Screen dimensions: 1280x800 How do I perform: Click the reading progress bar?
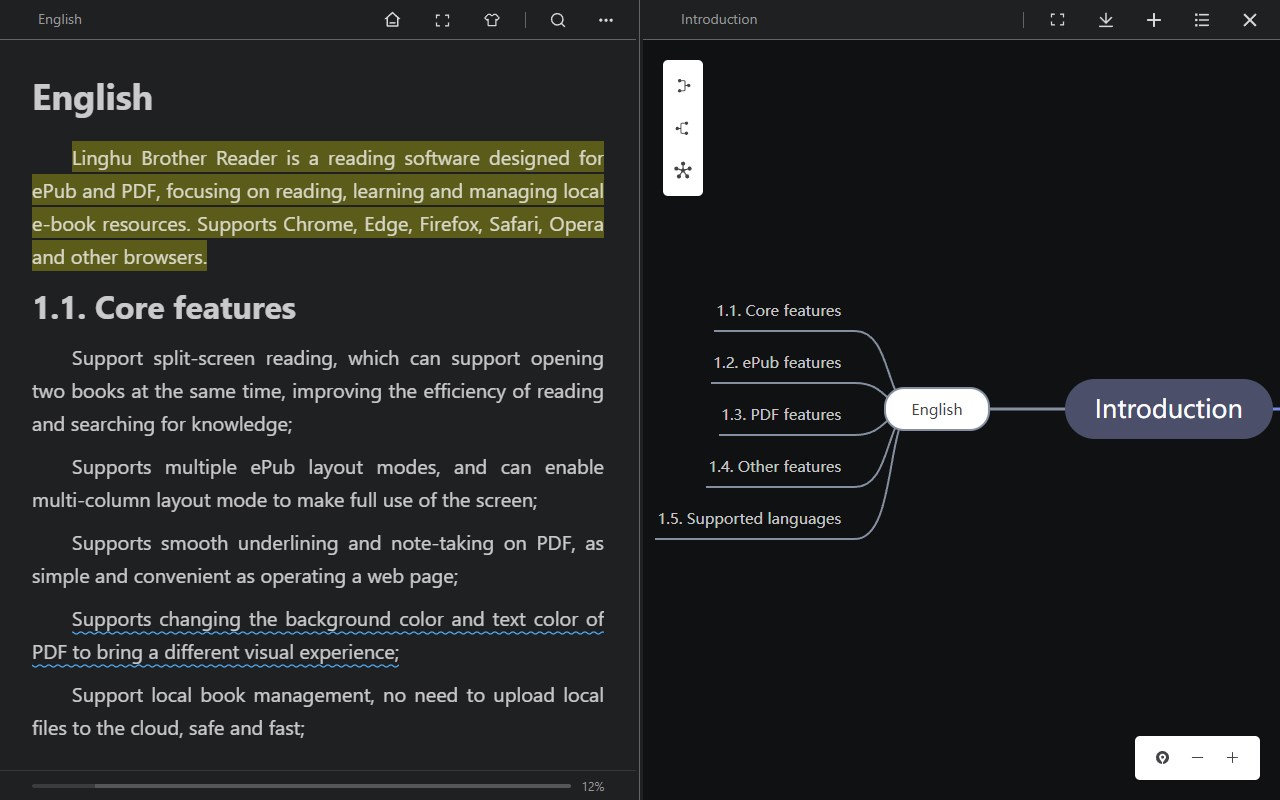point(301,786)
